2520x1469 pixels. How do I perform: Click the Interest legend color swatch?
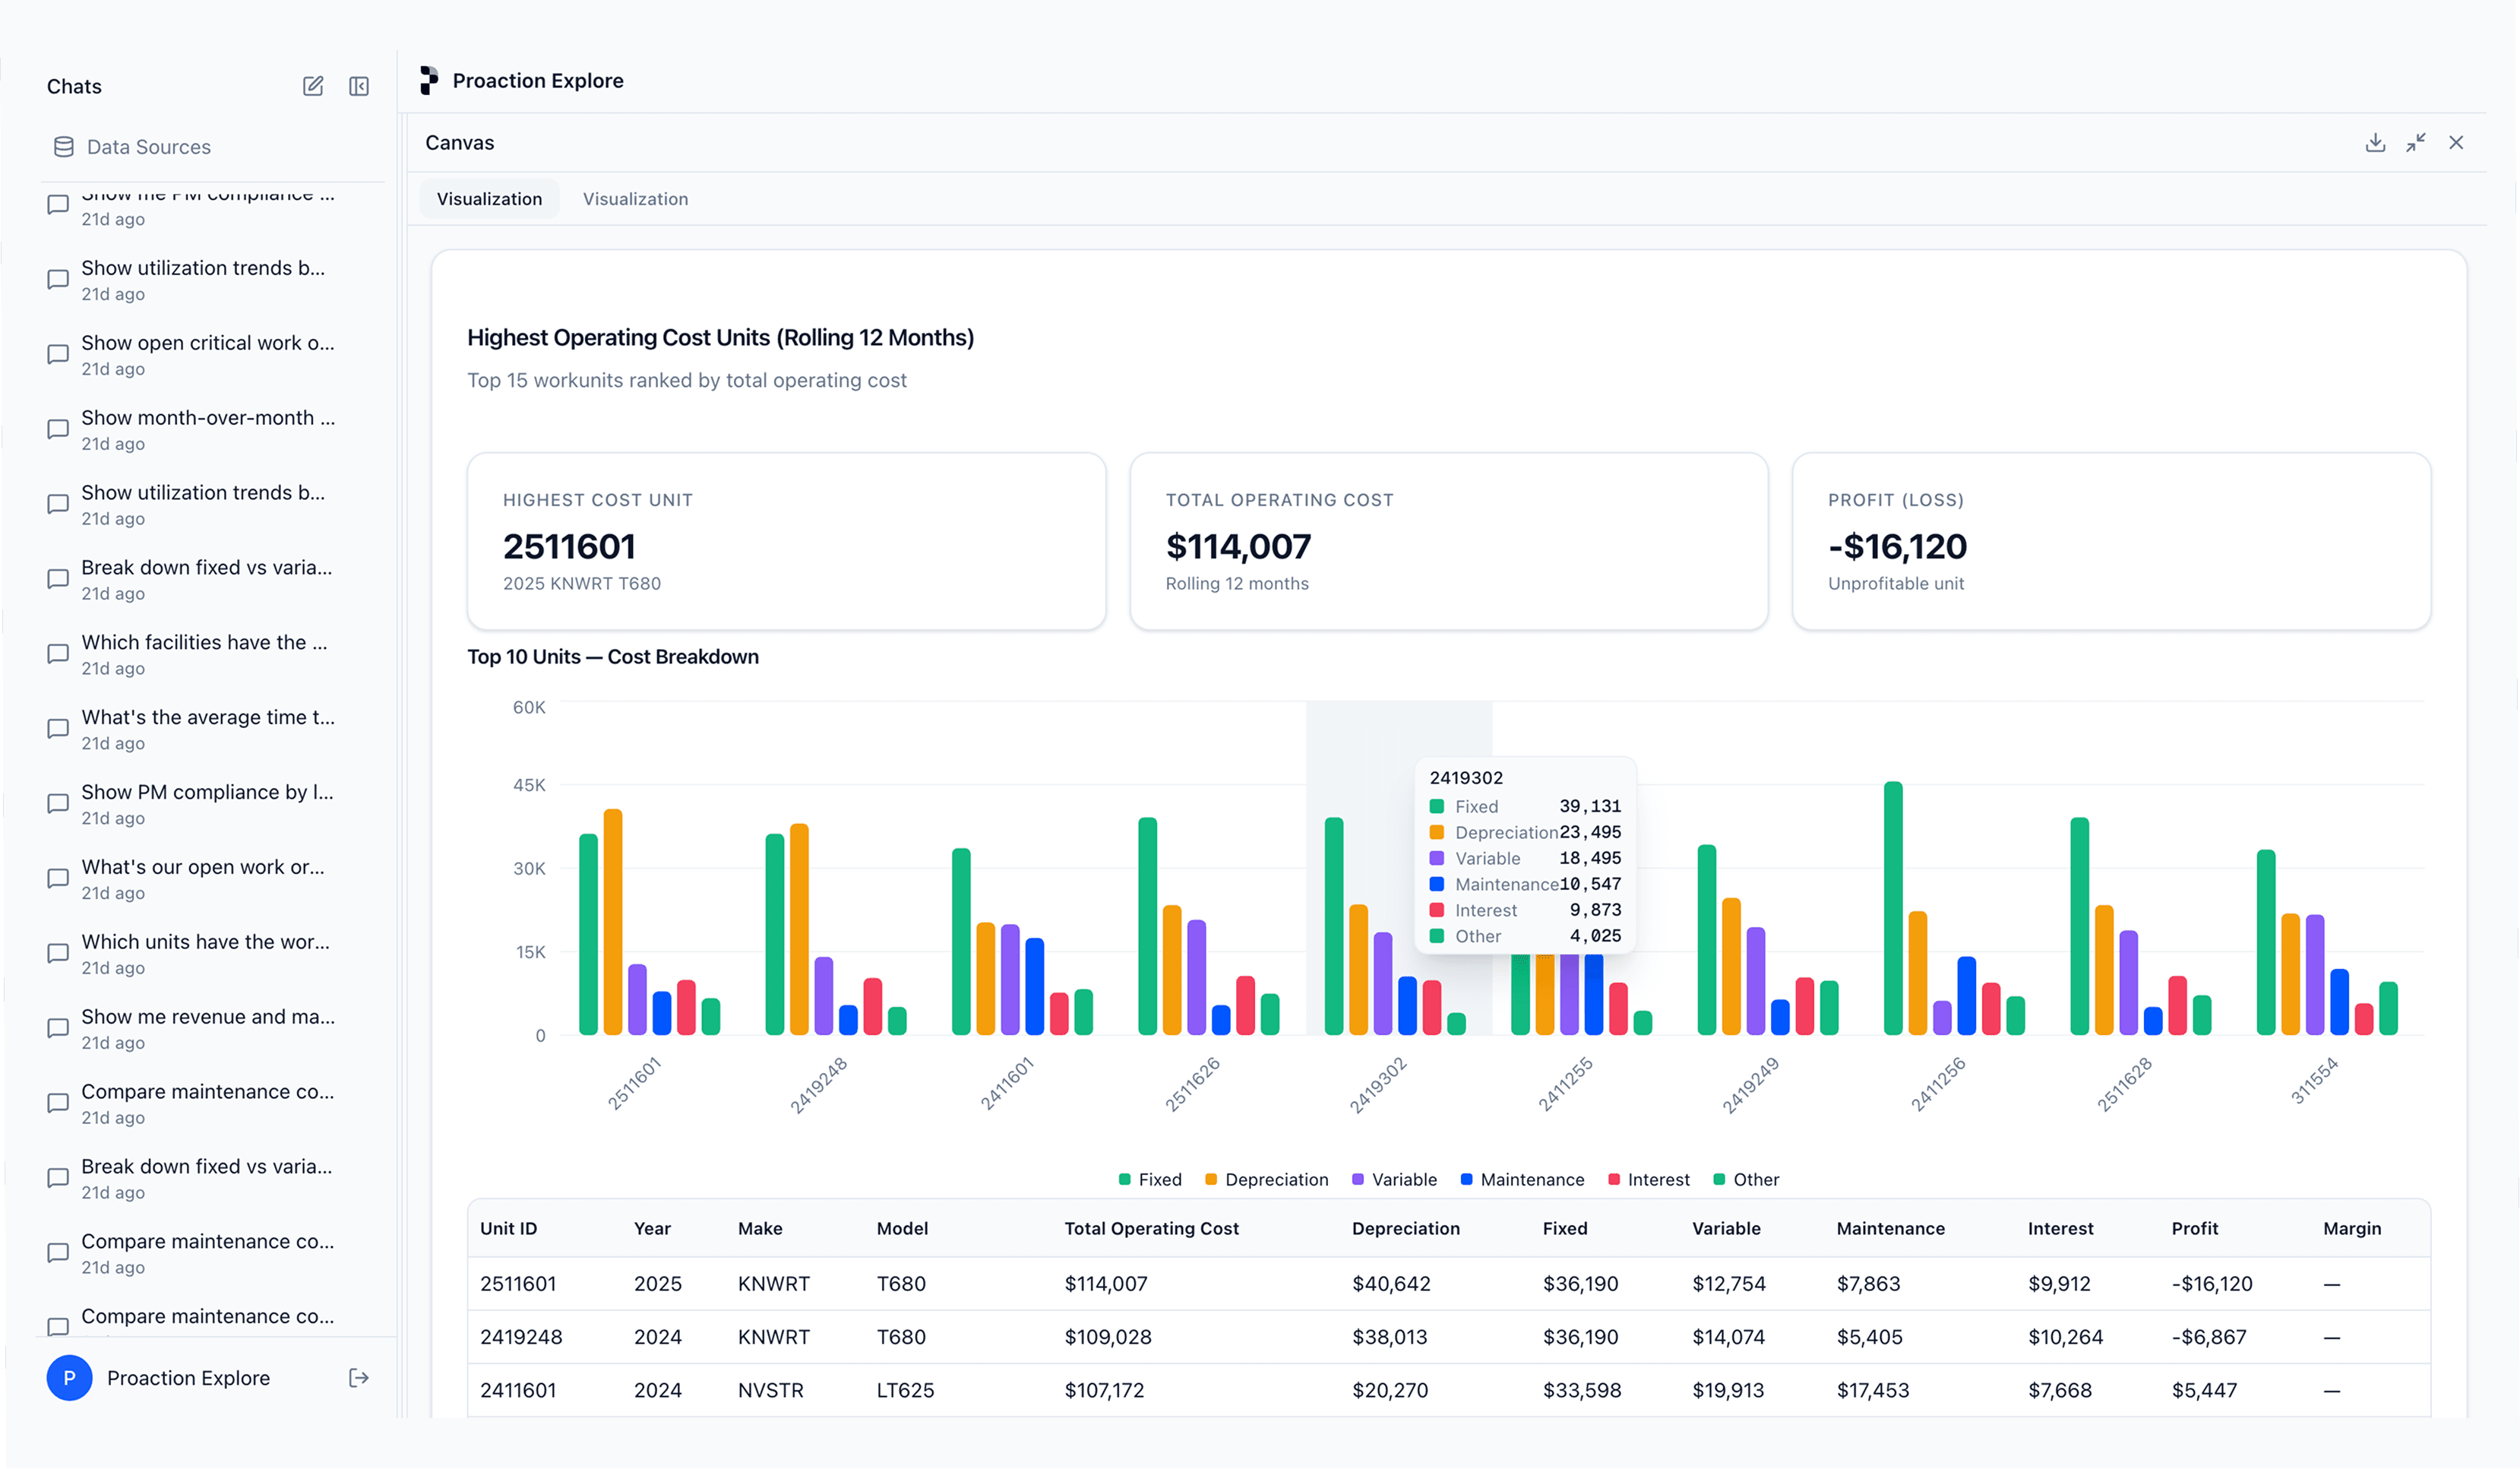coord(1614,1180)
